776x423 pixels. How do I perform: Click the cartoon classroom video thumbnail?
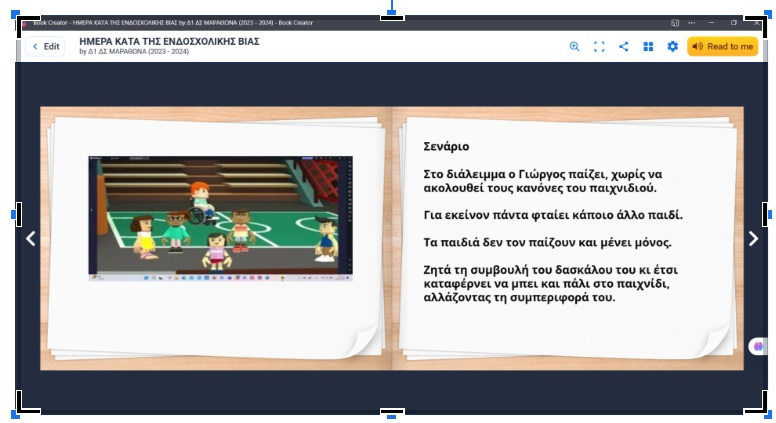220,215
